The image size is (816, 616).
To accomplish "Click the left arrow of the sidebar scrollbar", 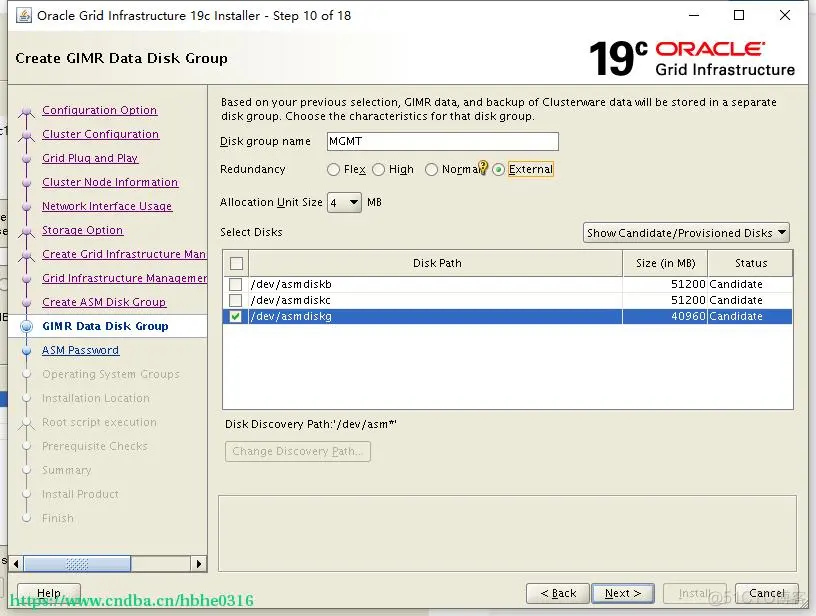I will 16,563.
